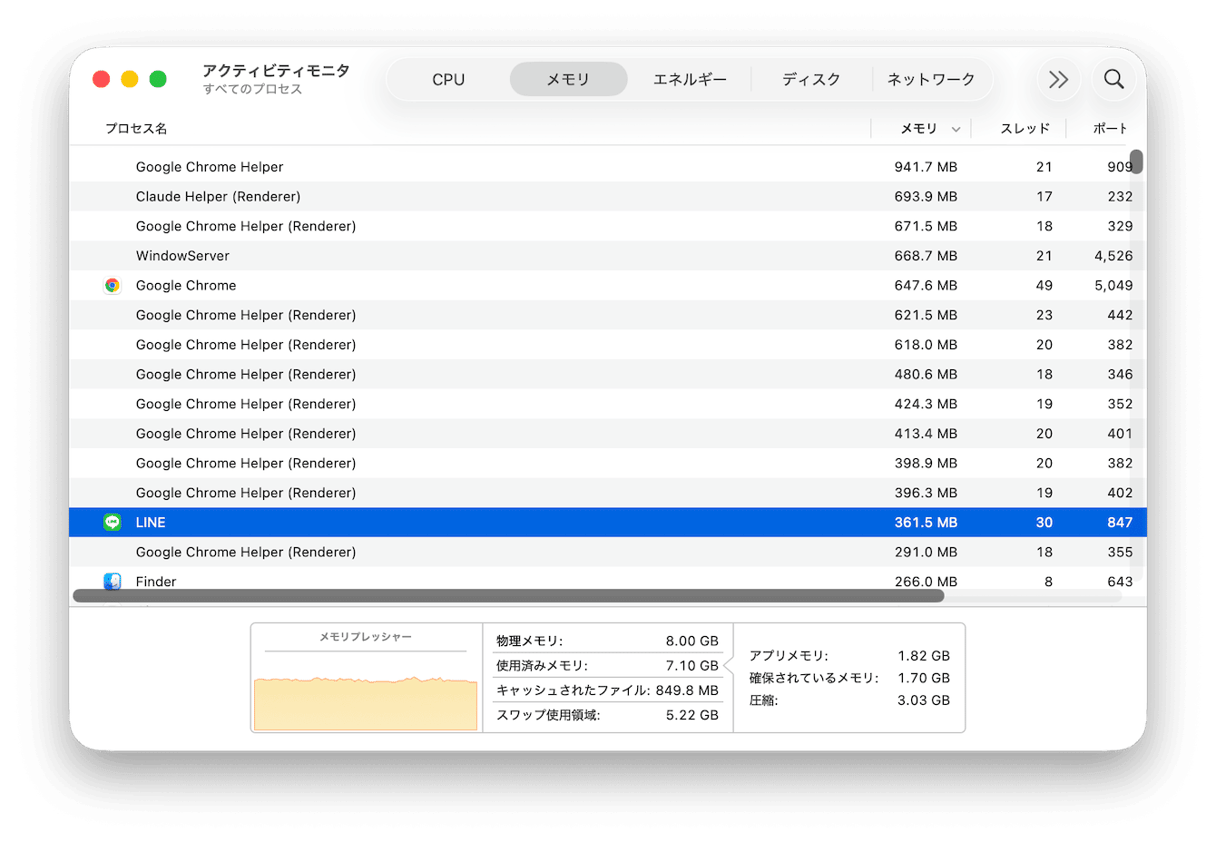Click the Google Chrome app icon

pos(112,285)
